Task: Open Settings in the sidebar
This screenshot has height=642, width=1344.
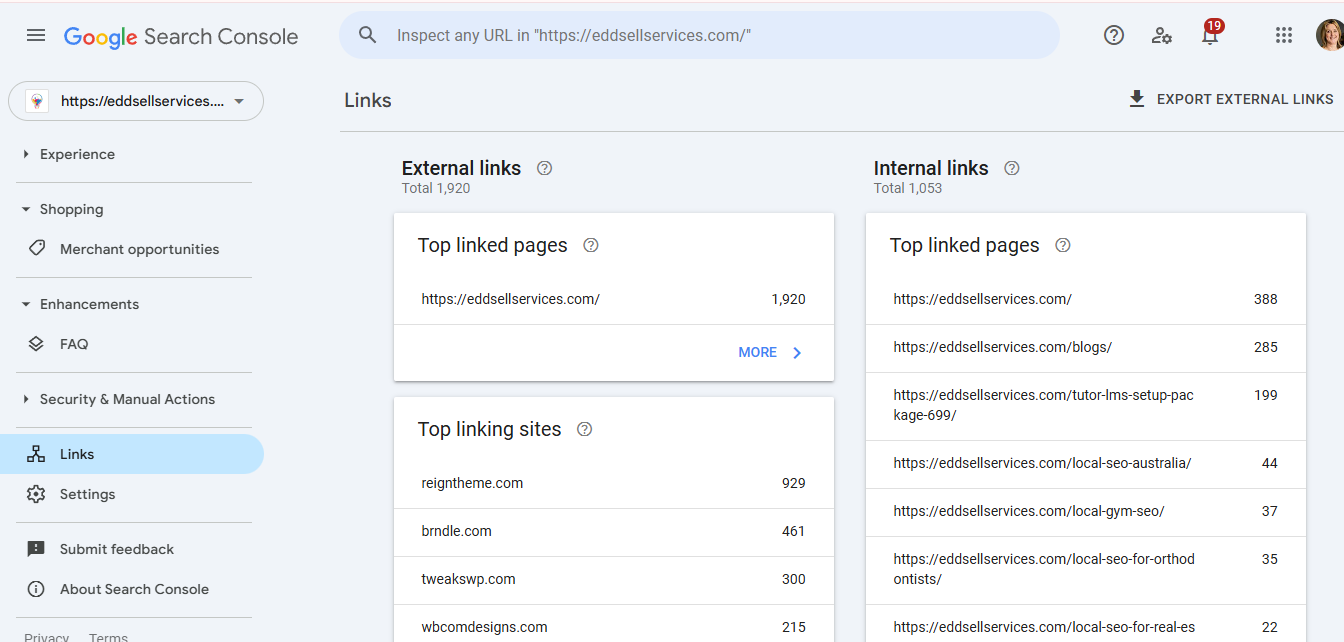Action: point(132,494)
